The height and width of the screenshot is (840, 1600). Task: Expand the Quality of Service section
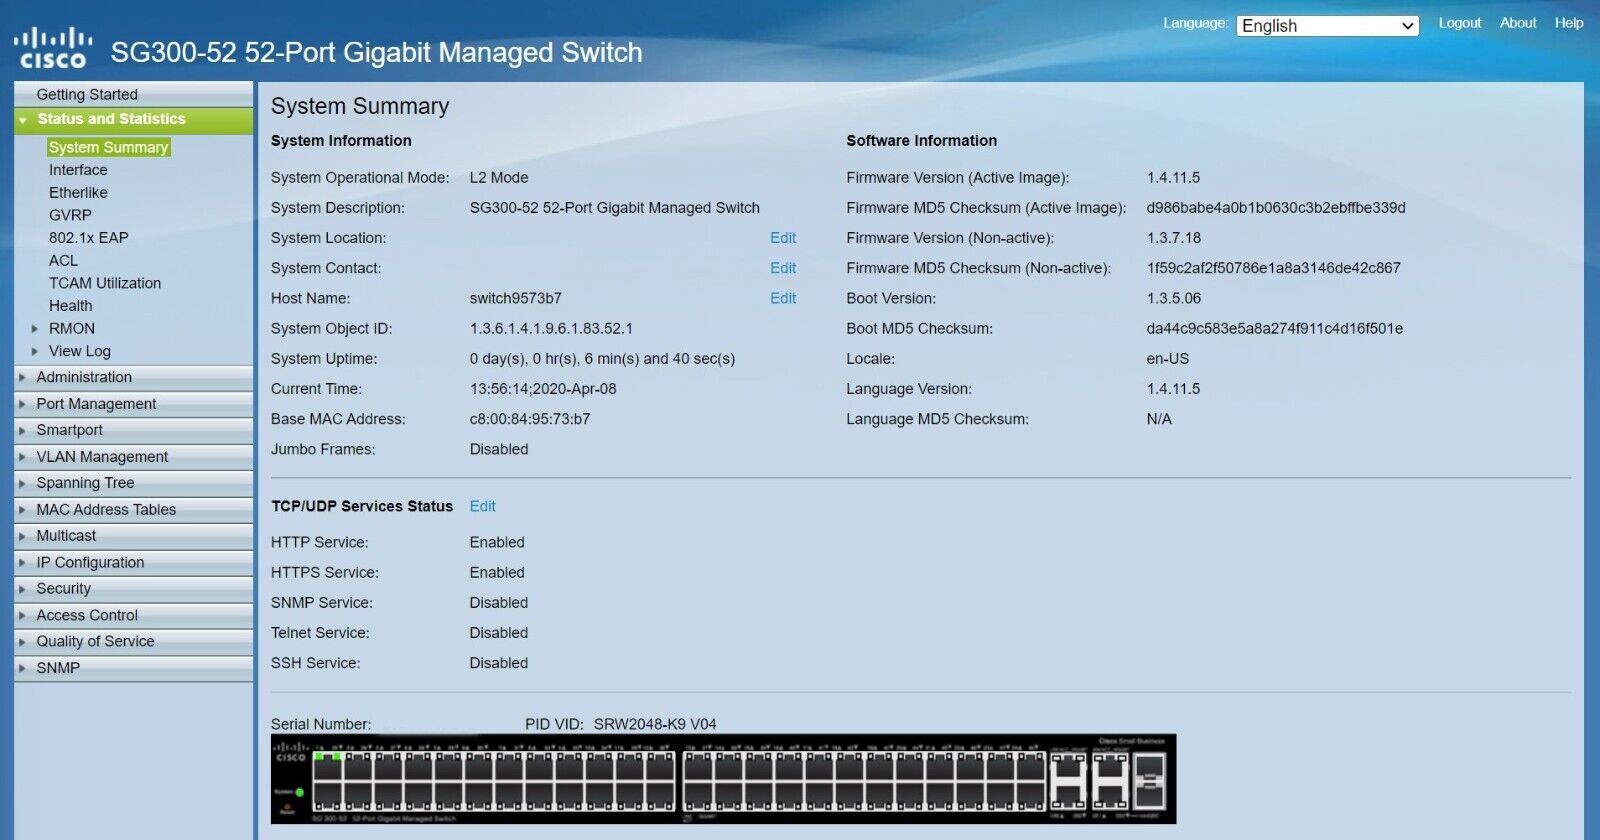[95, 642]
